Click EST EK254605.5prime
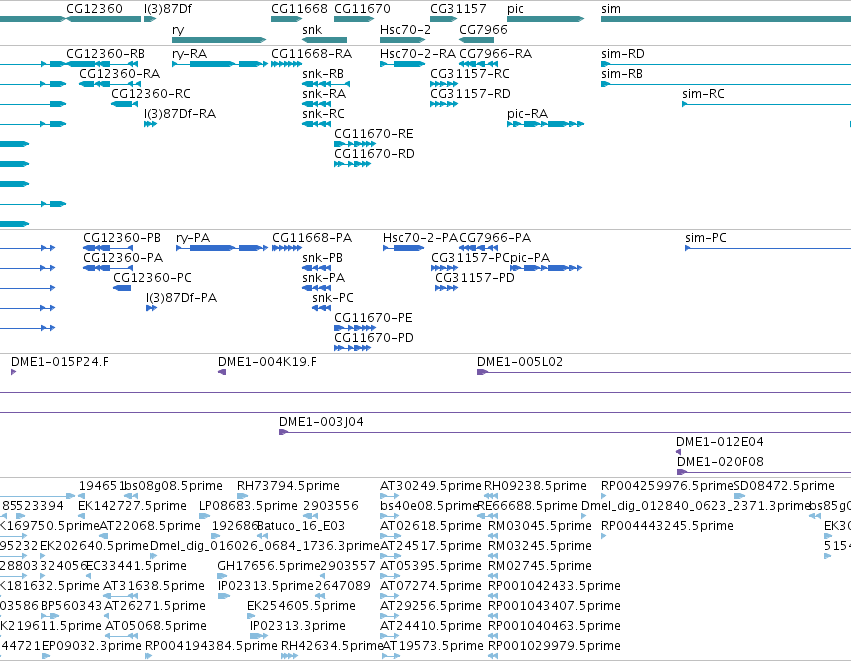Image resolution: width=851 pixels, height=661 pixels. (x=251, y=616)
